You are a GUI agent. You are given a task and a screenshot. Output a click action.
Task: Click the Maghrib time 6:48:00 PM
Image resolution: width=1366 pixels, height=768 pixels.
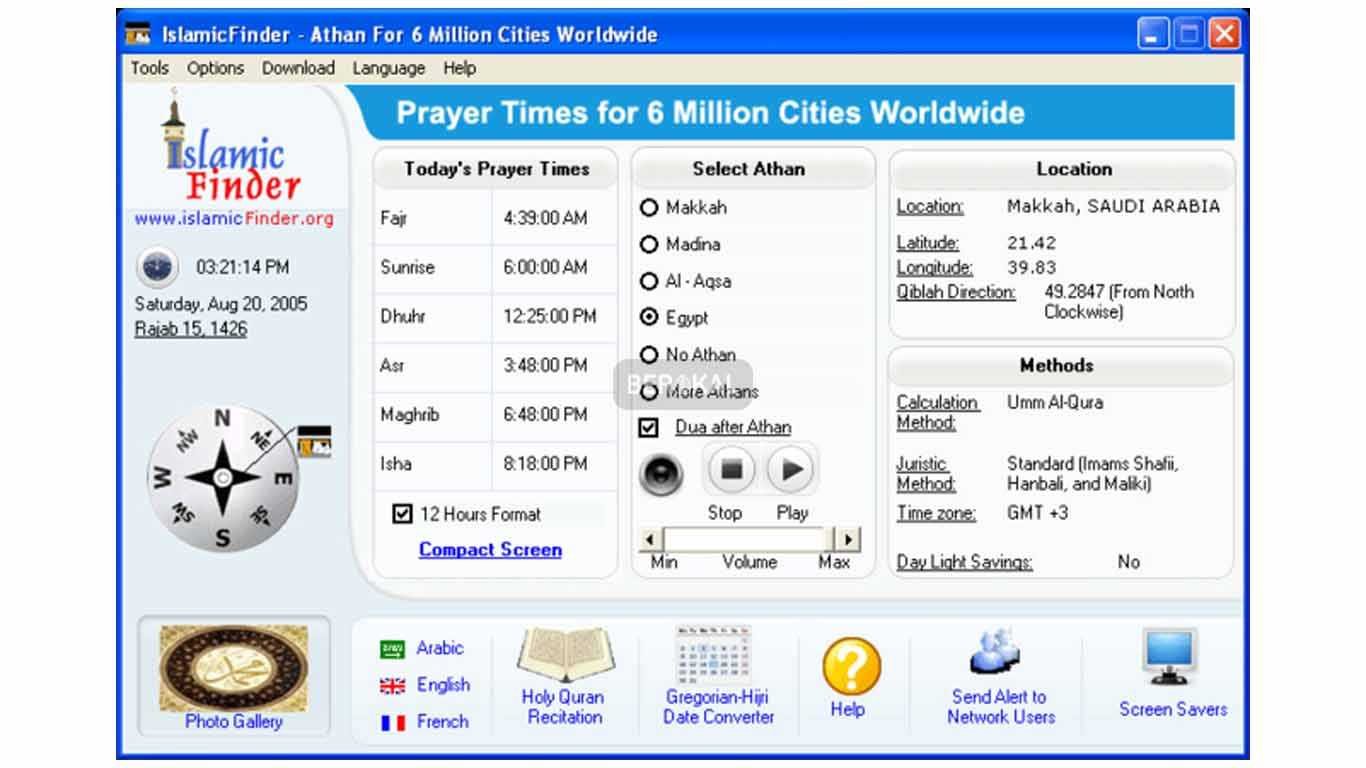pos(545,414)
